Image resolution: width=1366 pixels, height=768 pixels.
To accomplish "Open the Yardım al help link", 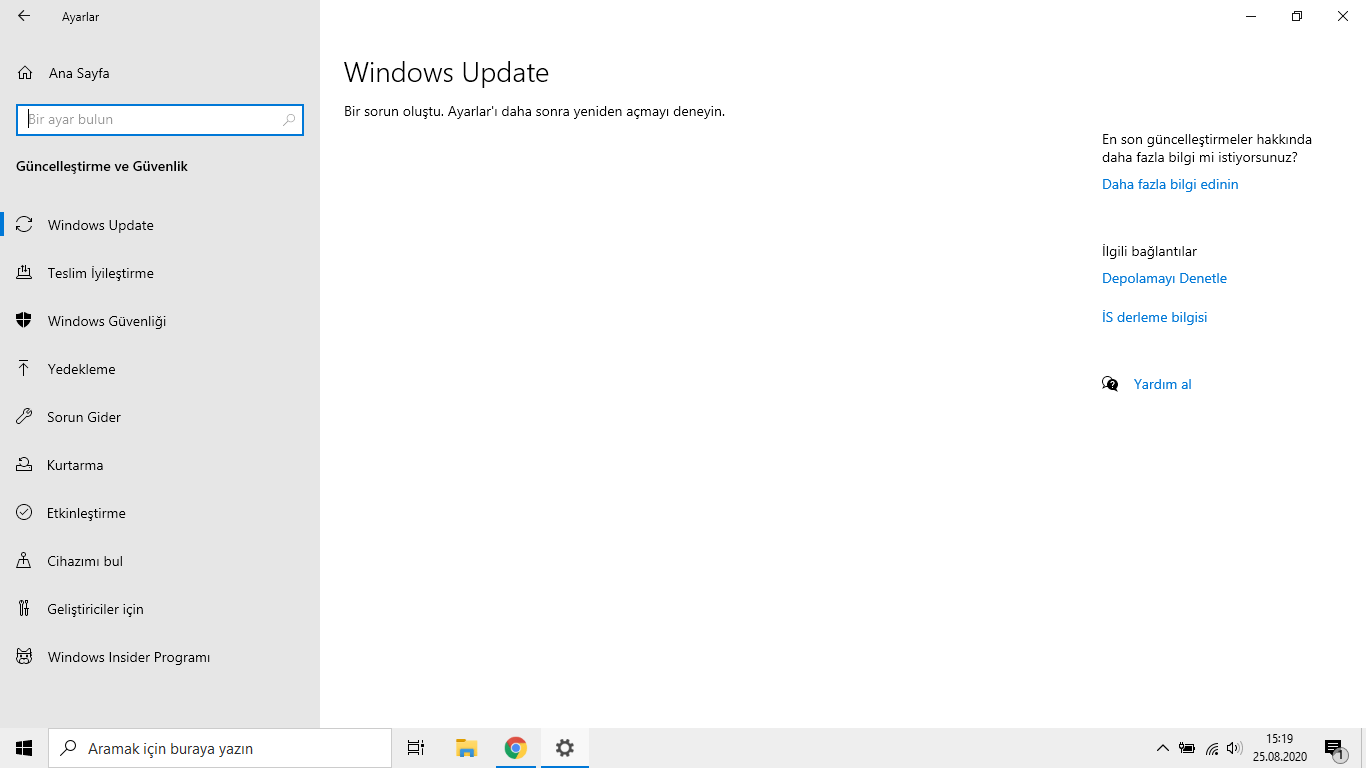I will pos(1162,384).
